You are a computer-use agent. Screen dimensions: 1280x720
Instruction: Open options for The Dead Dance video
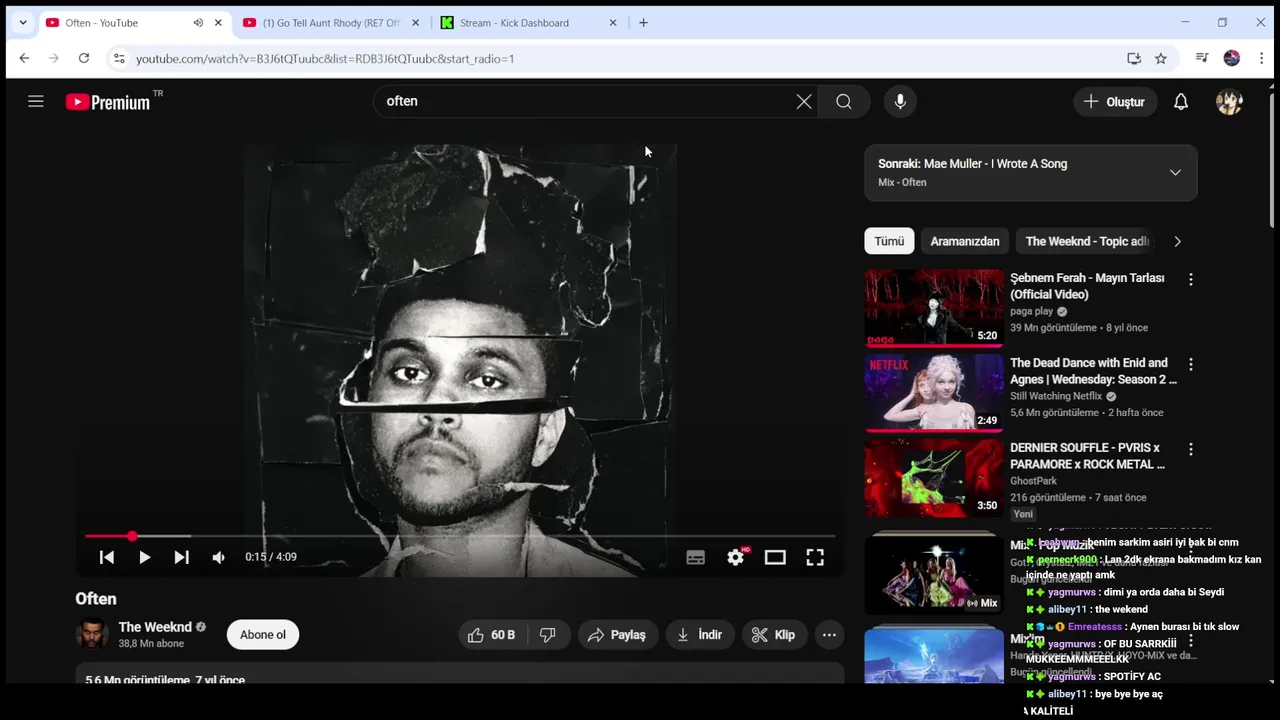(x=1190, y=365)
